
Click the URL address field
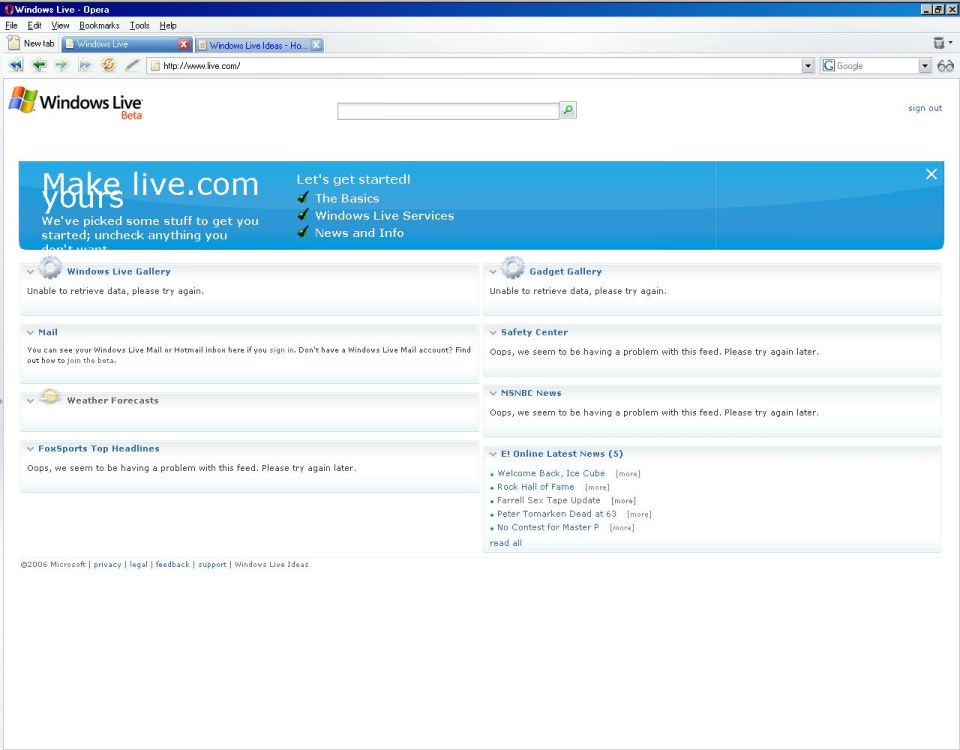[x=481, y=66]
